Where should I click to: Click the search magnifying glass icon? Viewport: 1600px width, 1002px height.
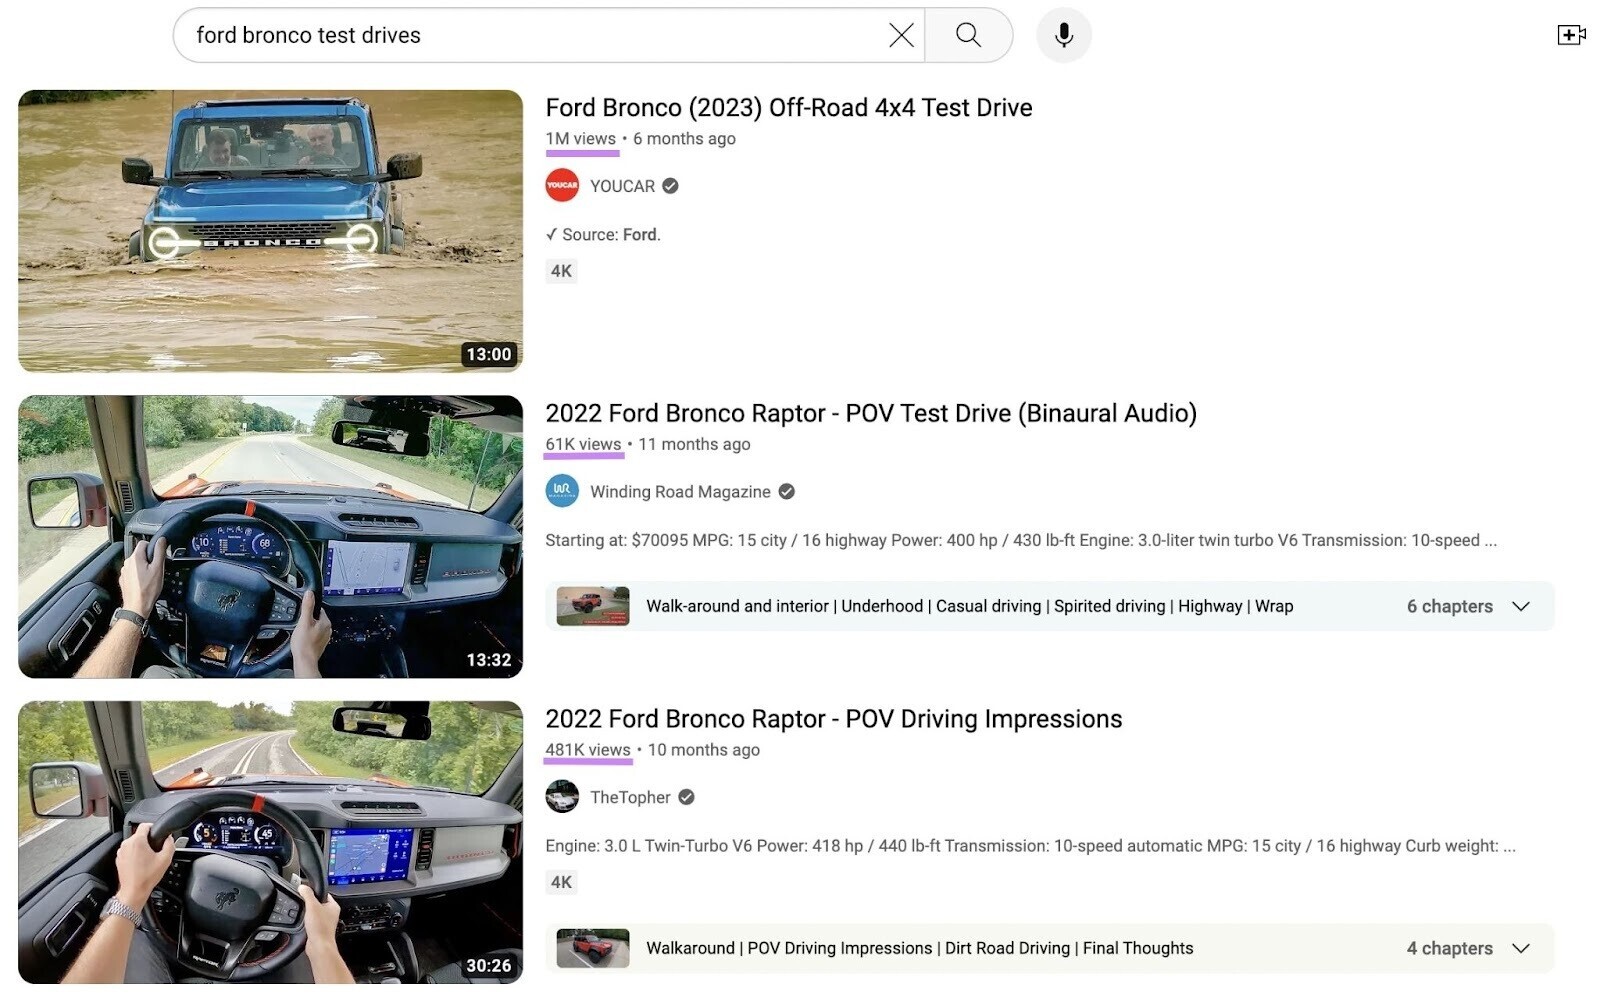tap(967, 34)
